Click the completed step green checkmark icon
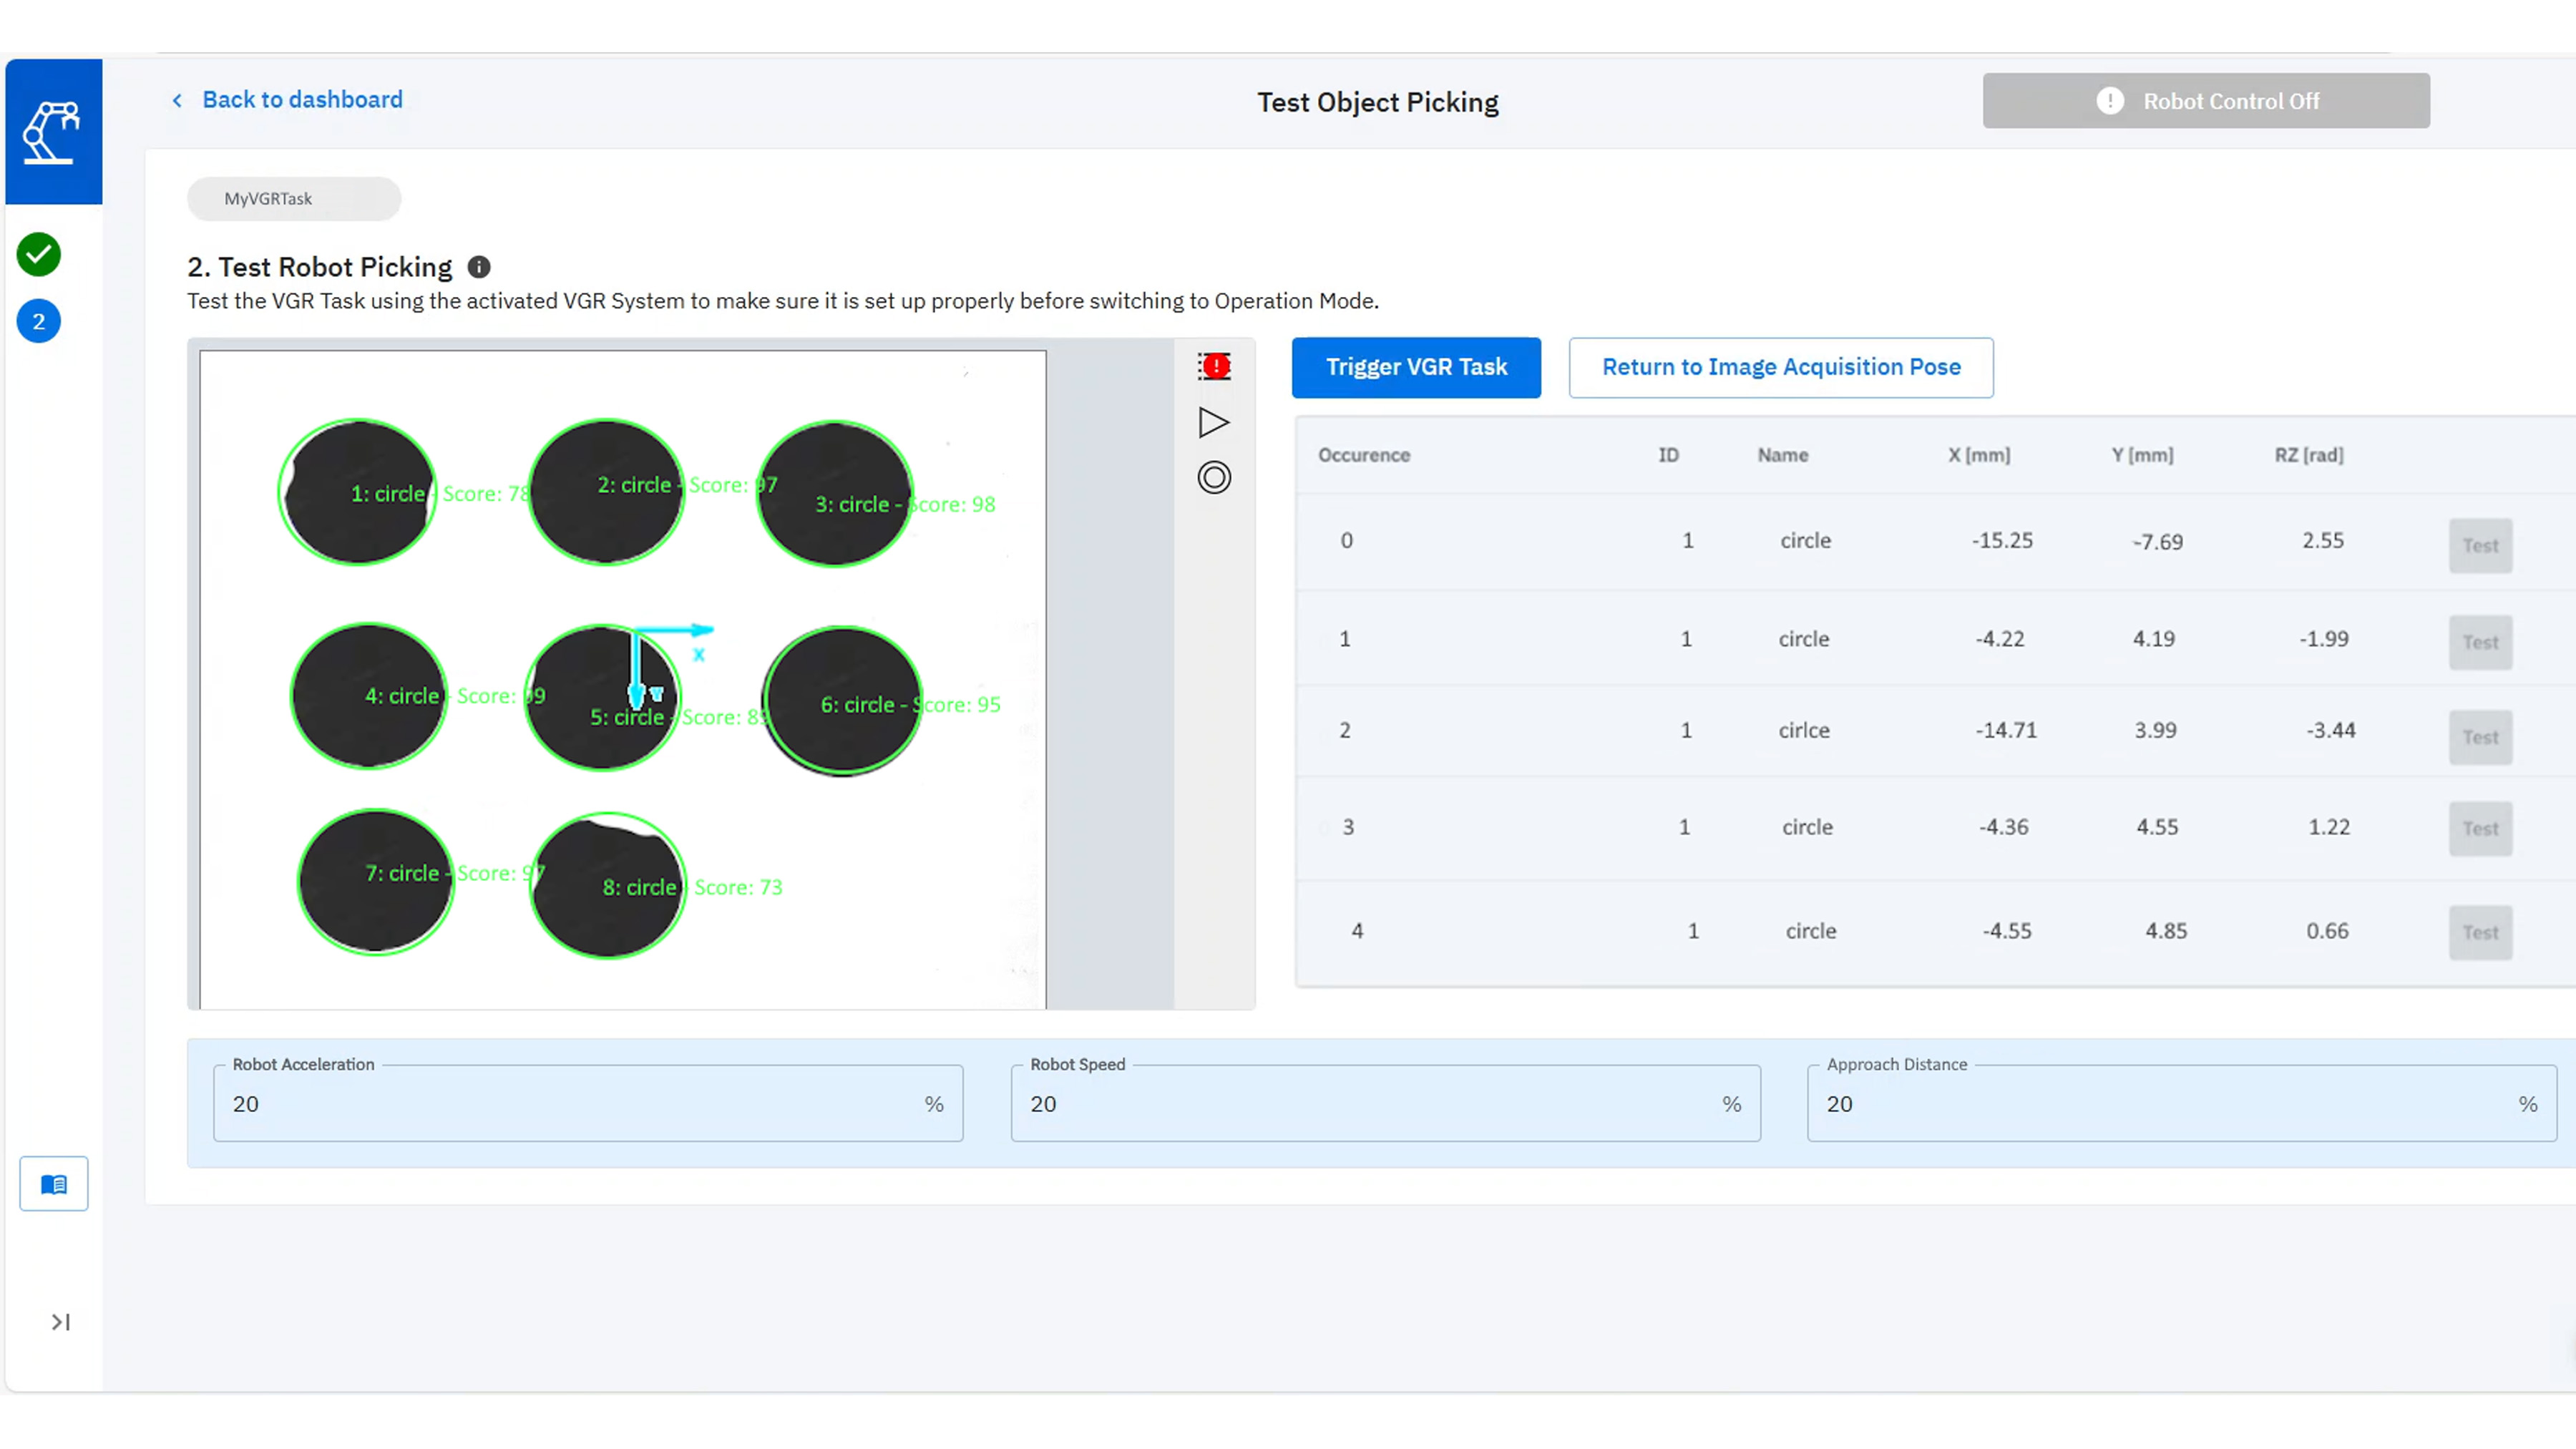2576x1449 pixels. pyautogui.click(x=38, y=254)
